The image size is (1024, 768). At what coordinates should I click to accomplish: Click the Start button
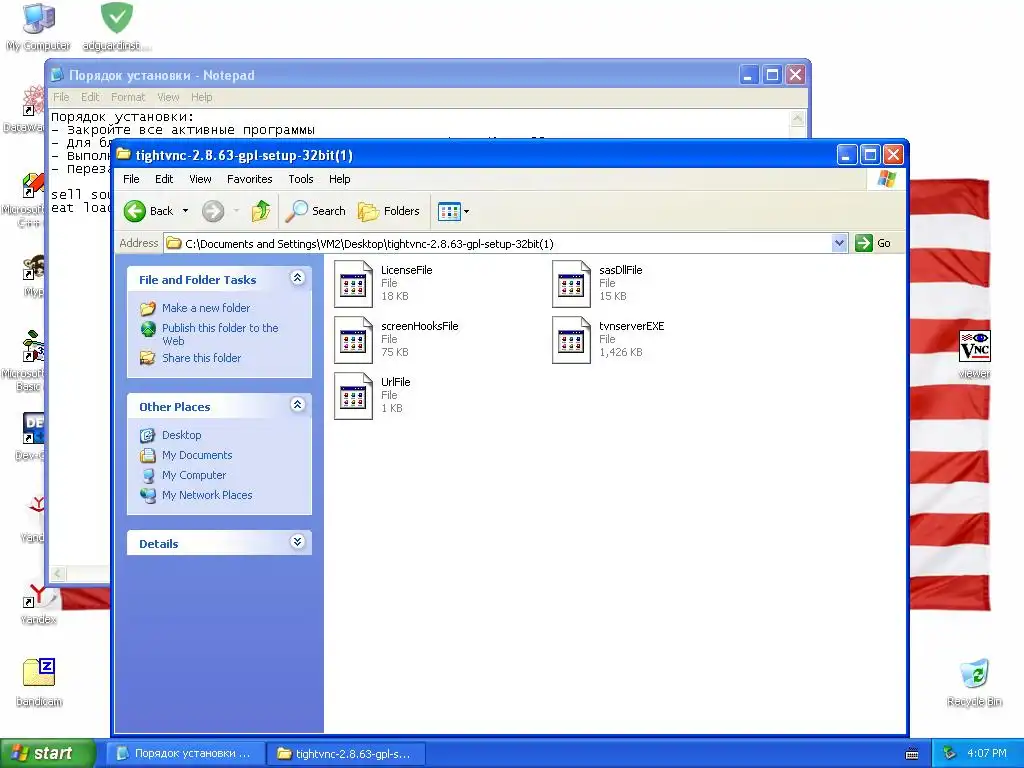[47, 753]
